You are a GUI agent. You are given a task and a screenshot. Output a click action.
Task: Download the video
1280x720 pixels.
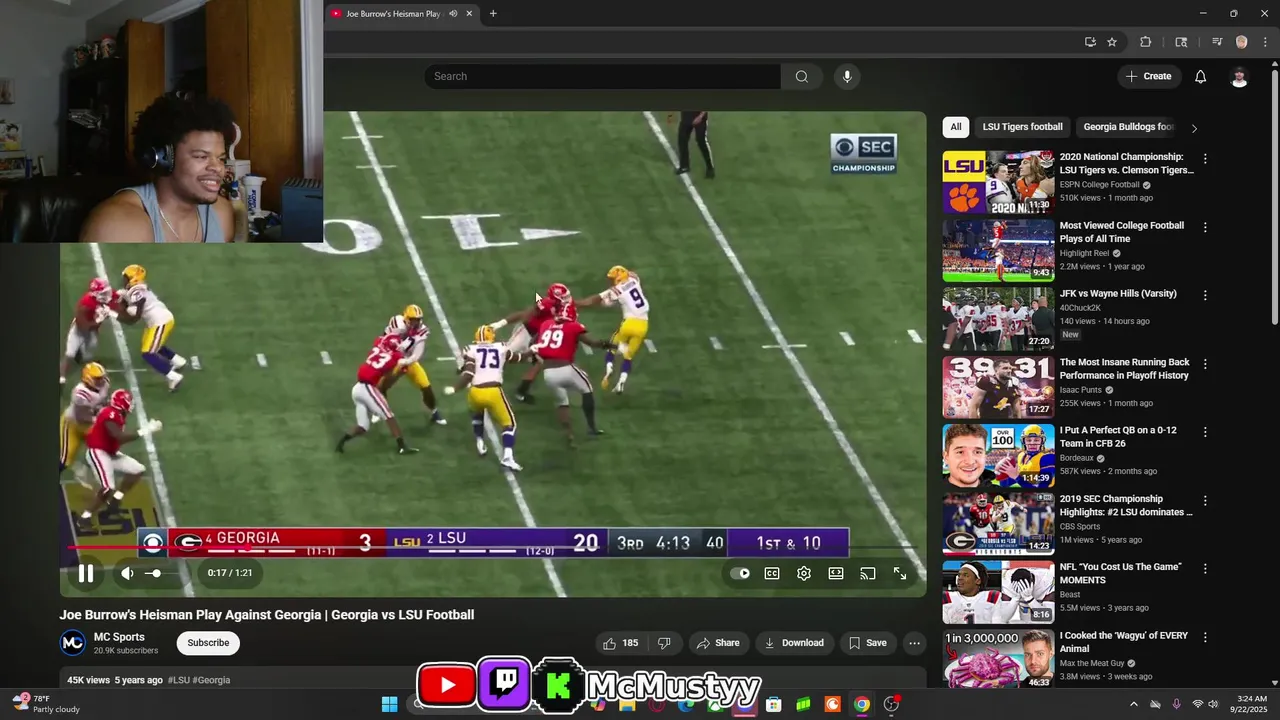coord(794,643)
